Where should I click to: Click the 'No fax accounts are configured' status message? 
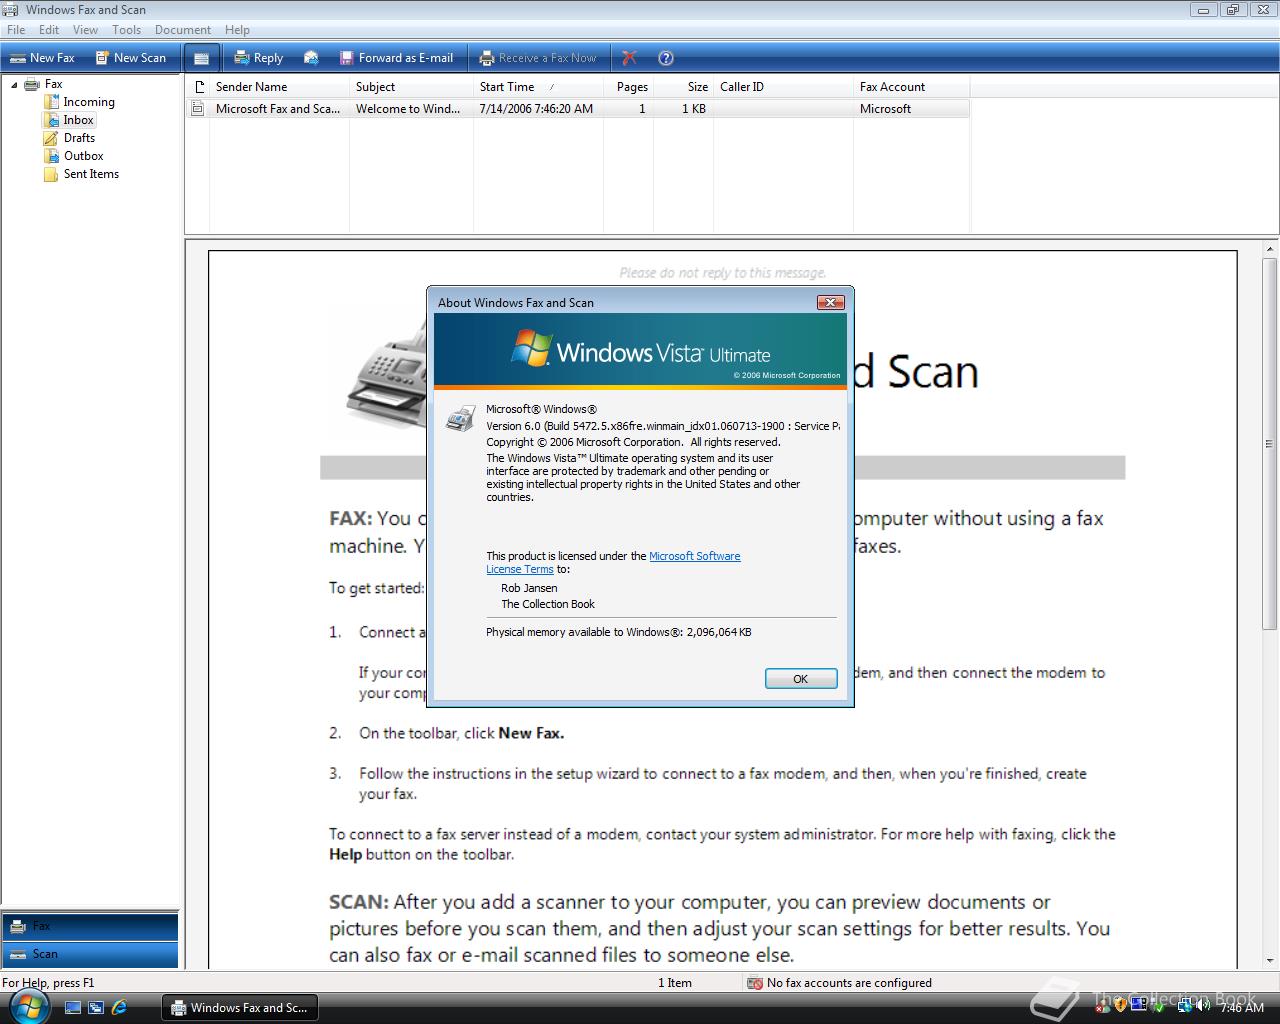(x=849, y=983)
